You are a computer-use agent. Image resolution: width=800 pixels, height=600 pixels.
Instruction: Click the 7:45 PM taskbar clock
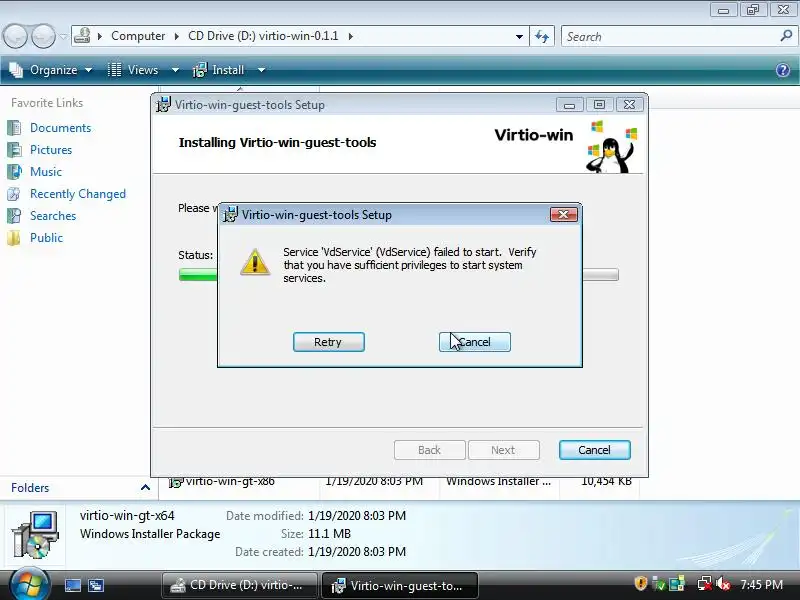pos(761,585)
